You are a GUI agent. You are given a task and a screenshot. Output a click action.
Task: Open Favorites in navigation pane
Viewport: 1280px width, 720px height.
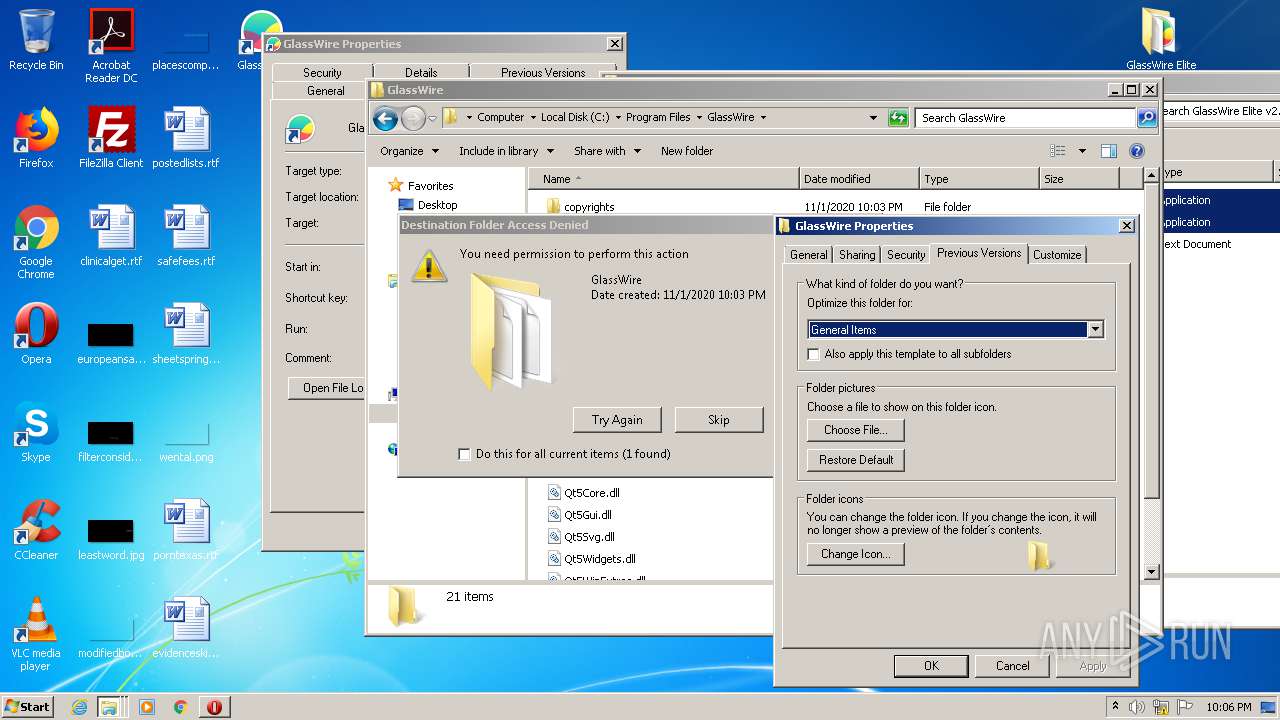point(430,186)
